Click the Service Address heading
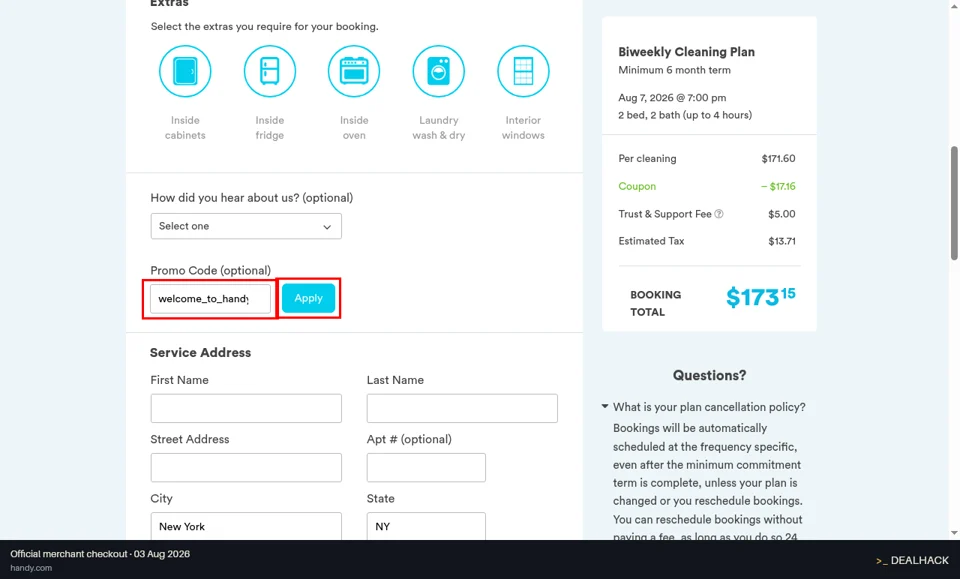 pyautogui.click(x=201, y=353)
